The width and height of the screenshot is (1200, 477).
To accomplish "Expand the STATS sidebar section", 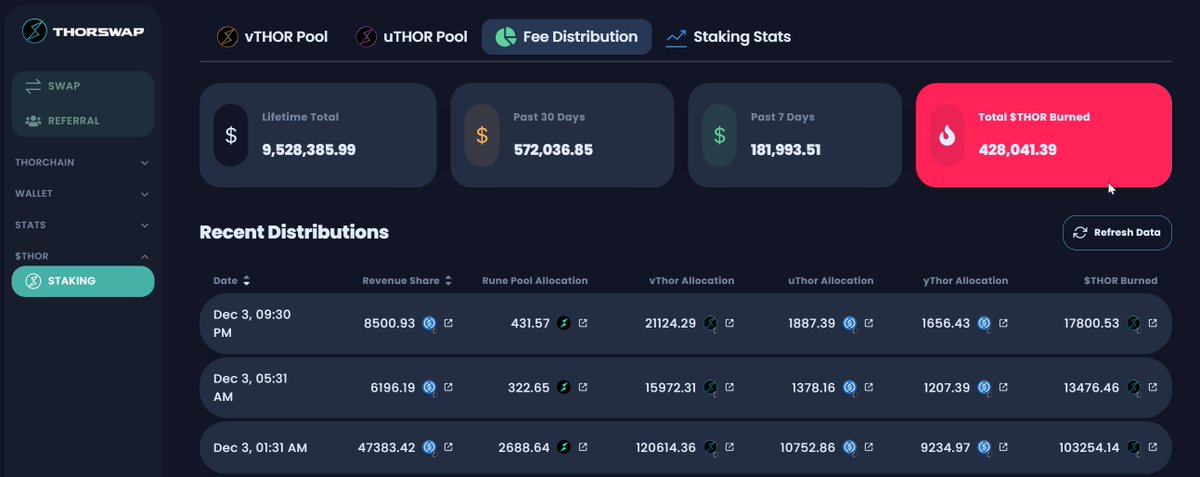I will [81, 225].
